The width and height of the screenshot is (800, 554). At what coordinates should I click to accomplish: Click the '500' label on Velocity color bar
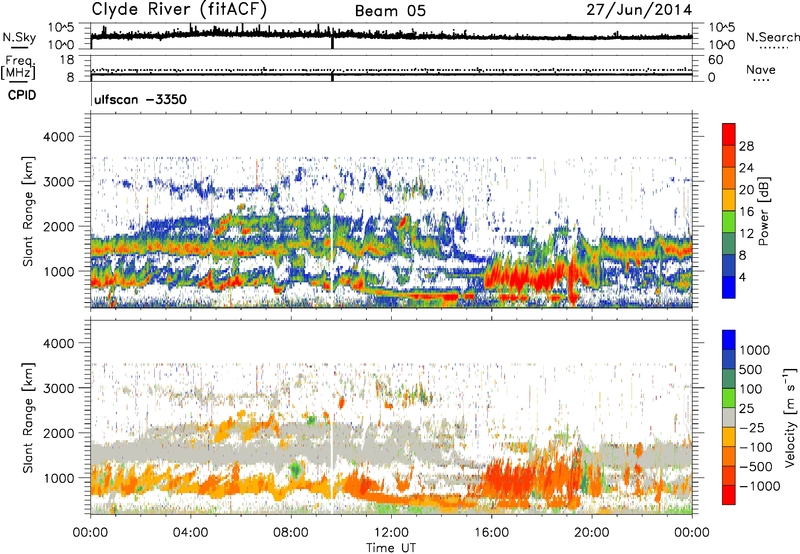tap(751, 370)
